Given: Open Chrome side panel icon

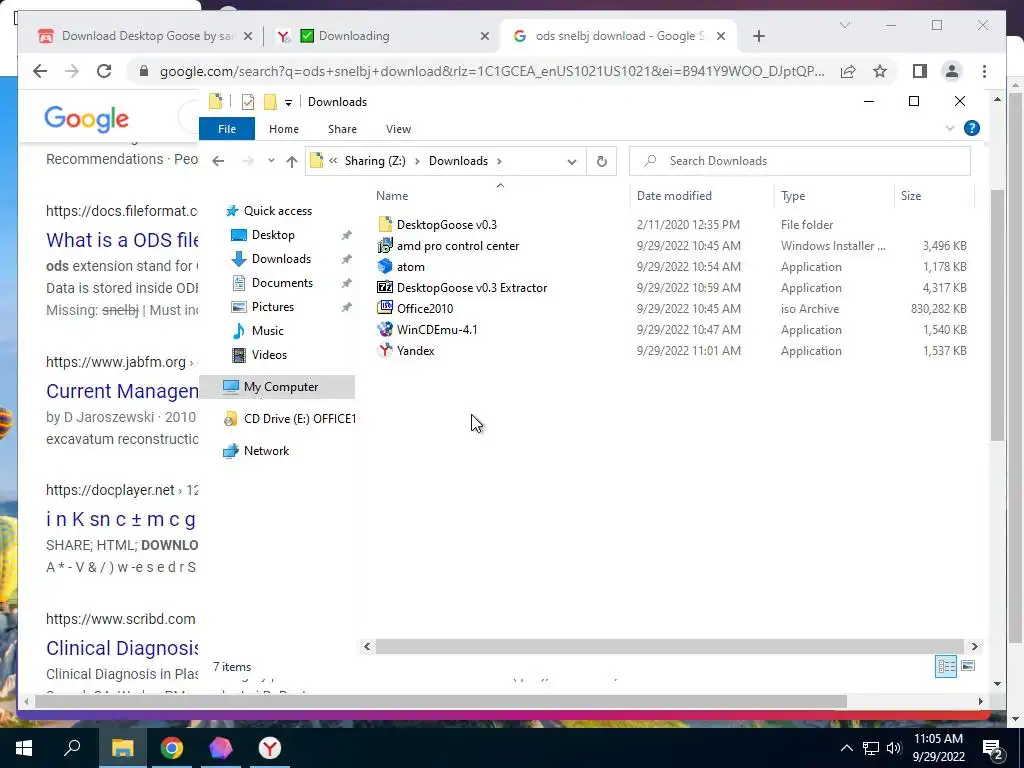Looking at the screenshot, I should (920, 71).
